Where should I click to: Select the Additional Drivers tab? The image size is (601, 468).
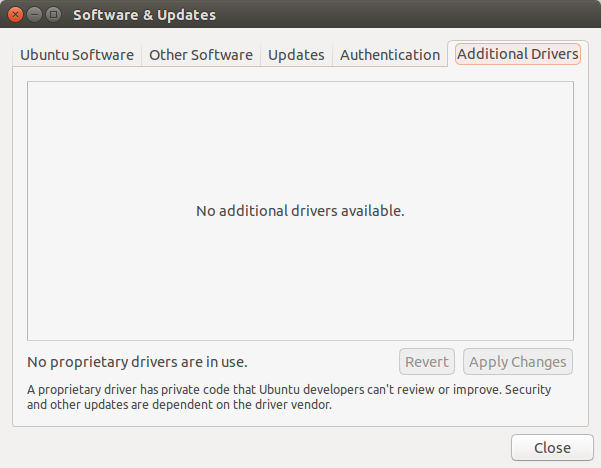pyautogui.click(x=518, y=54)
